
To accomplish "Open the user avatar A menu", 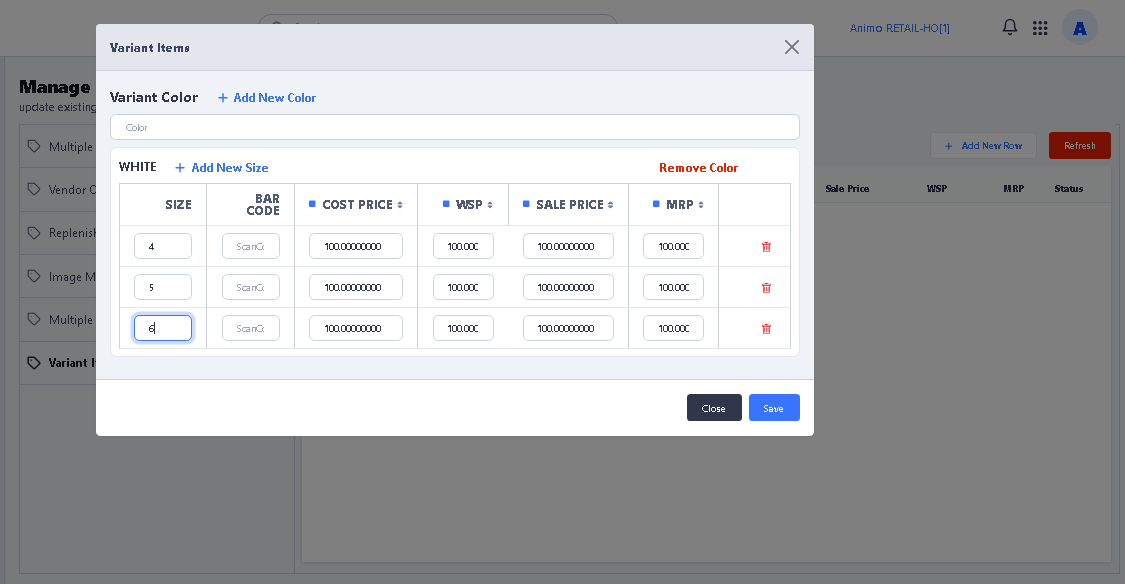I will tap(1080, 28).
